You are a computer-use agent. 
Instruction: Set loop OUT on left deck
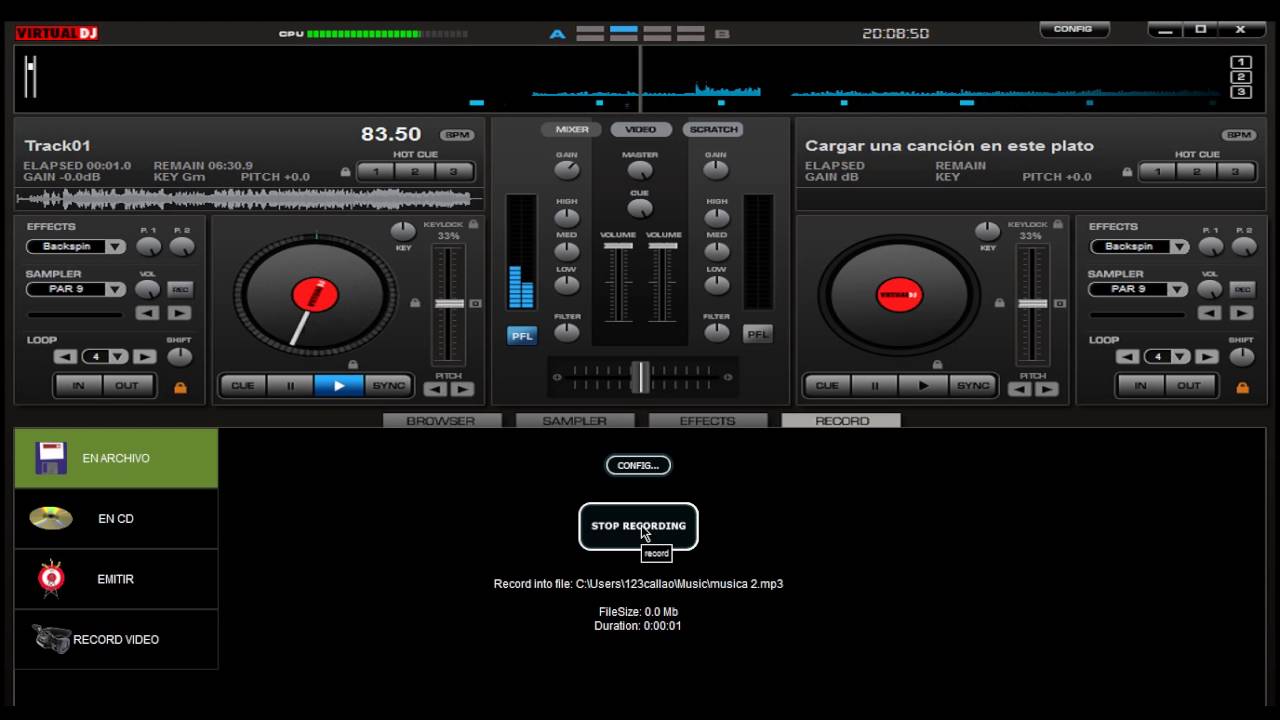128,385
